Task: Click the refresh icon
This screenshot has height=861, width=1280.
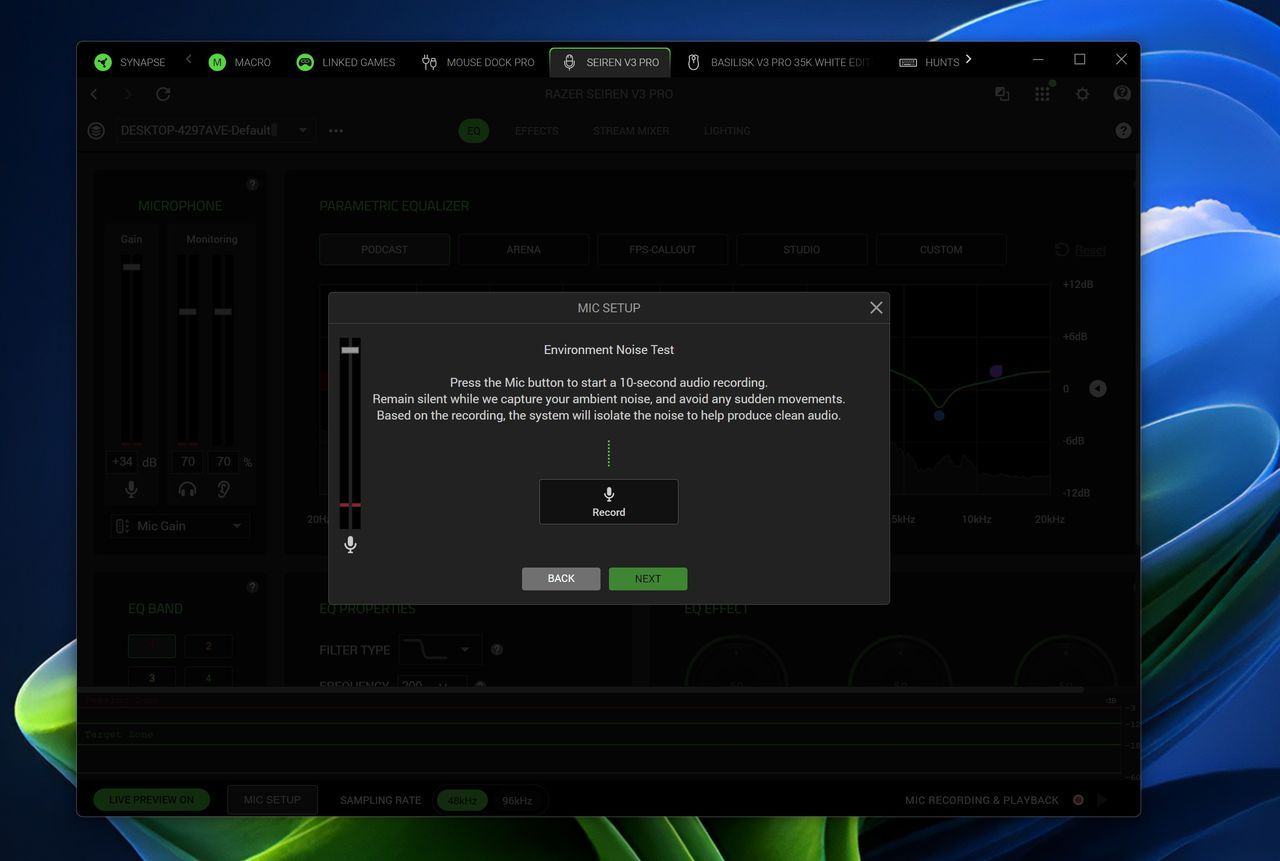Action: 163,94
